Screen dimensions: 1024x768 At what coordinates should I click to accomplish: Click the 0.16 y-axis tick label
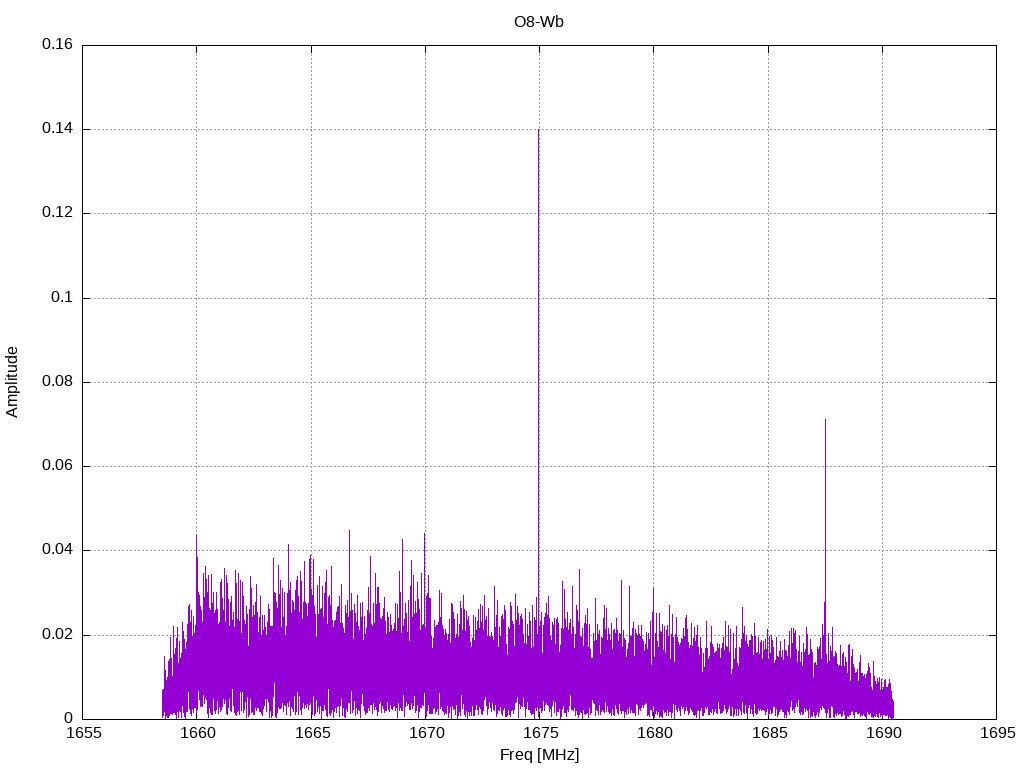[56, 45]
